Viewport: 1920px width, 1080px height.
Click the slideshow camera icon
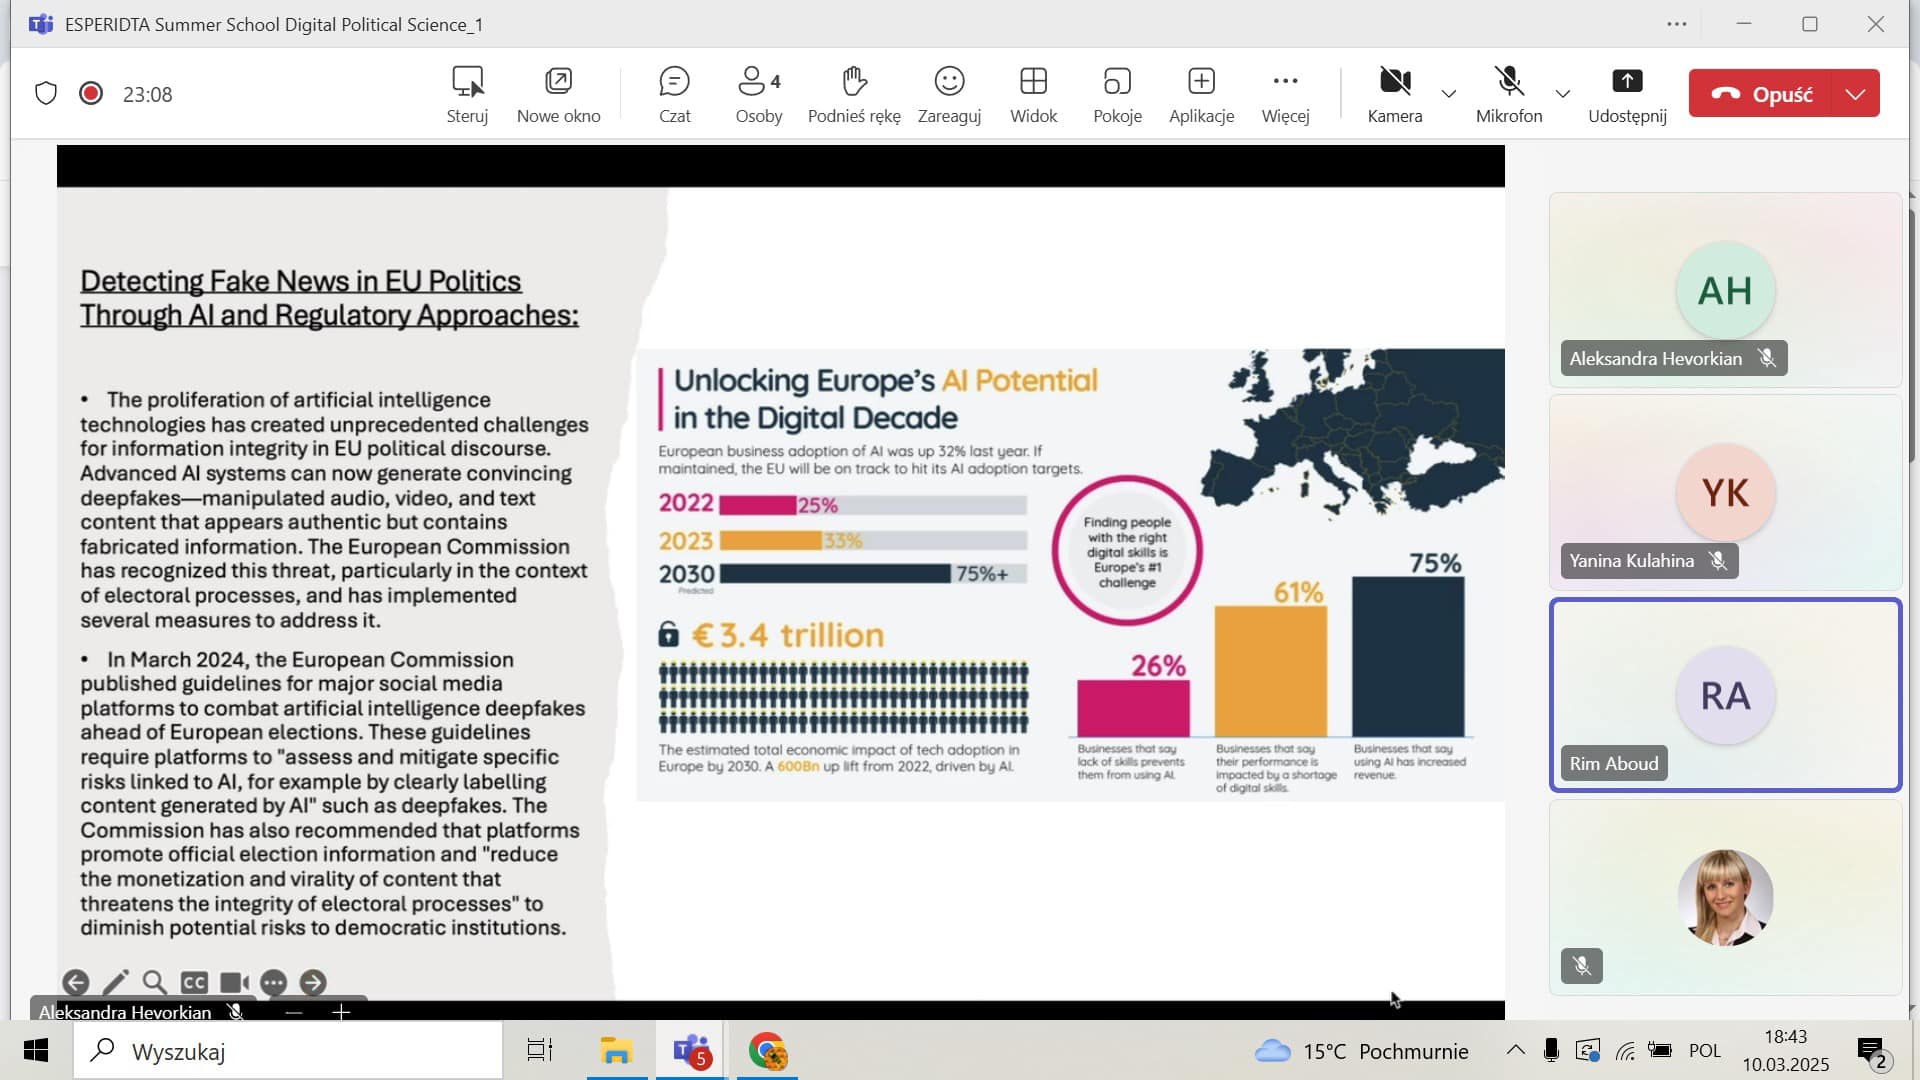[234, 983]
